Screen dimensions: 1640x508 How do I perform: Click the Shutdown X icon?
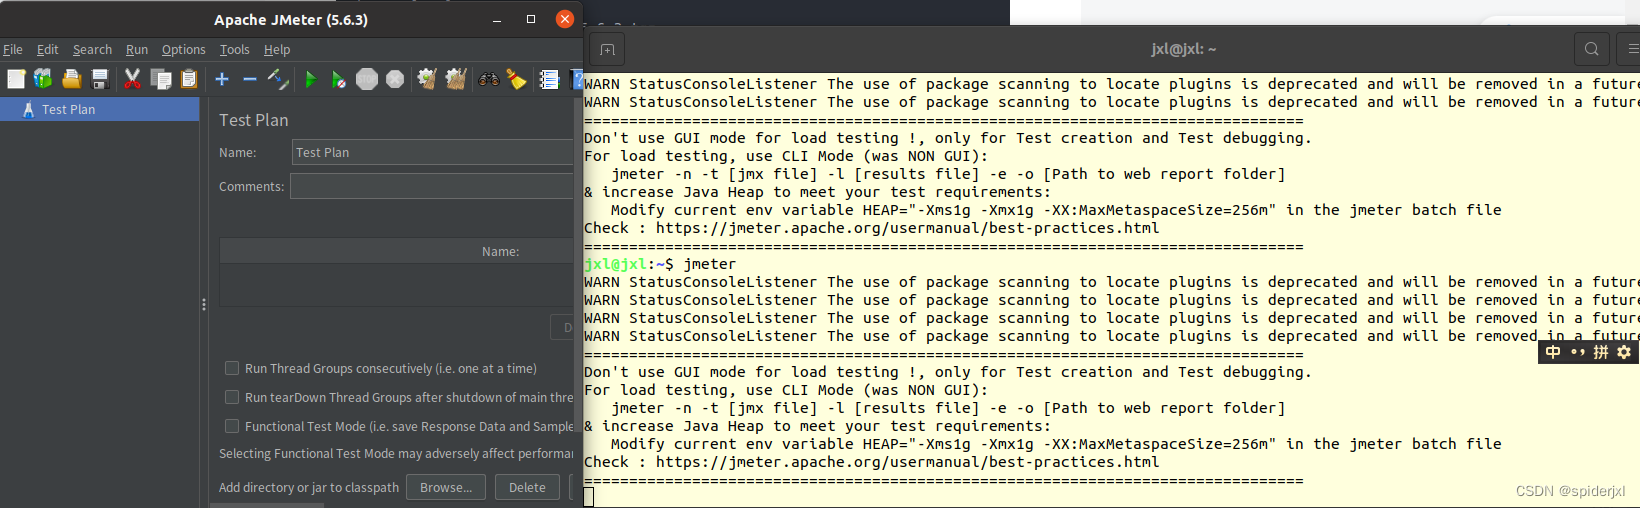[395, 79]
